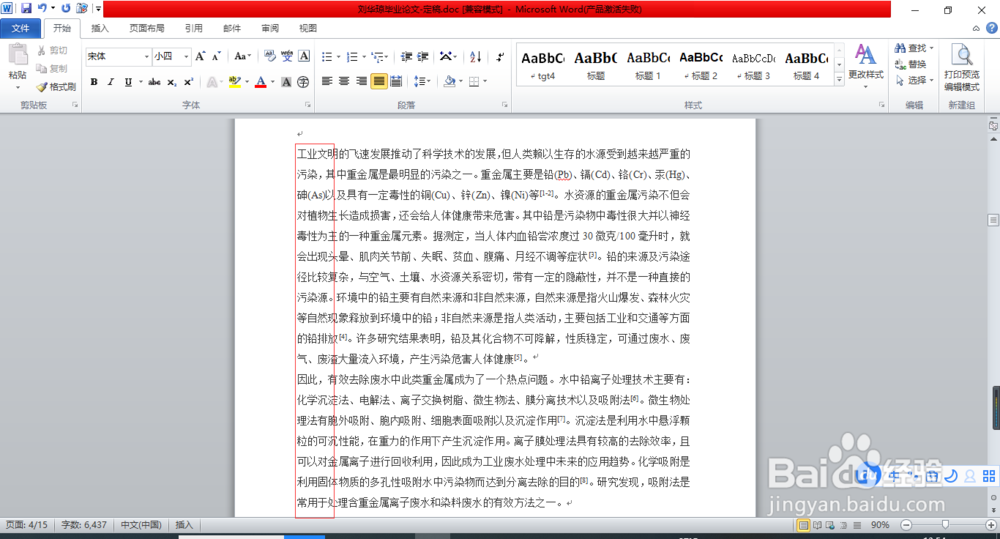Screen dimensions: 1000x539
Task: Click the 90% zoom level indicator
Action: pos(880,525)
